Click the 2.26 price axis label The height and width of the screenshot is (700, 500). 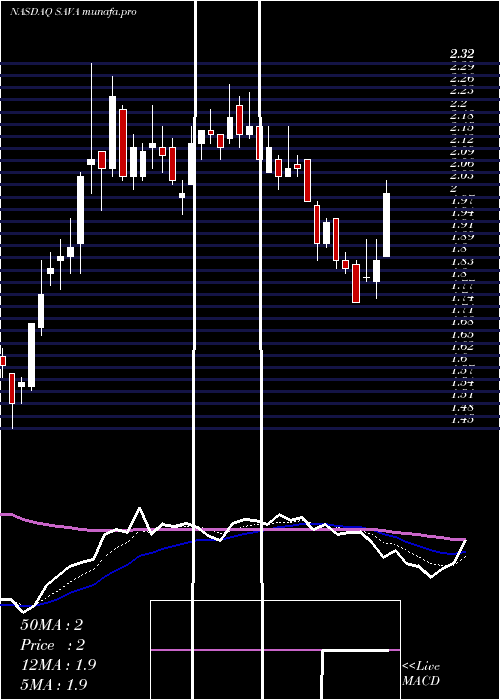[462, 79]
